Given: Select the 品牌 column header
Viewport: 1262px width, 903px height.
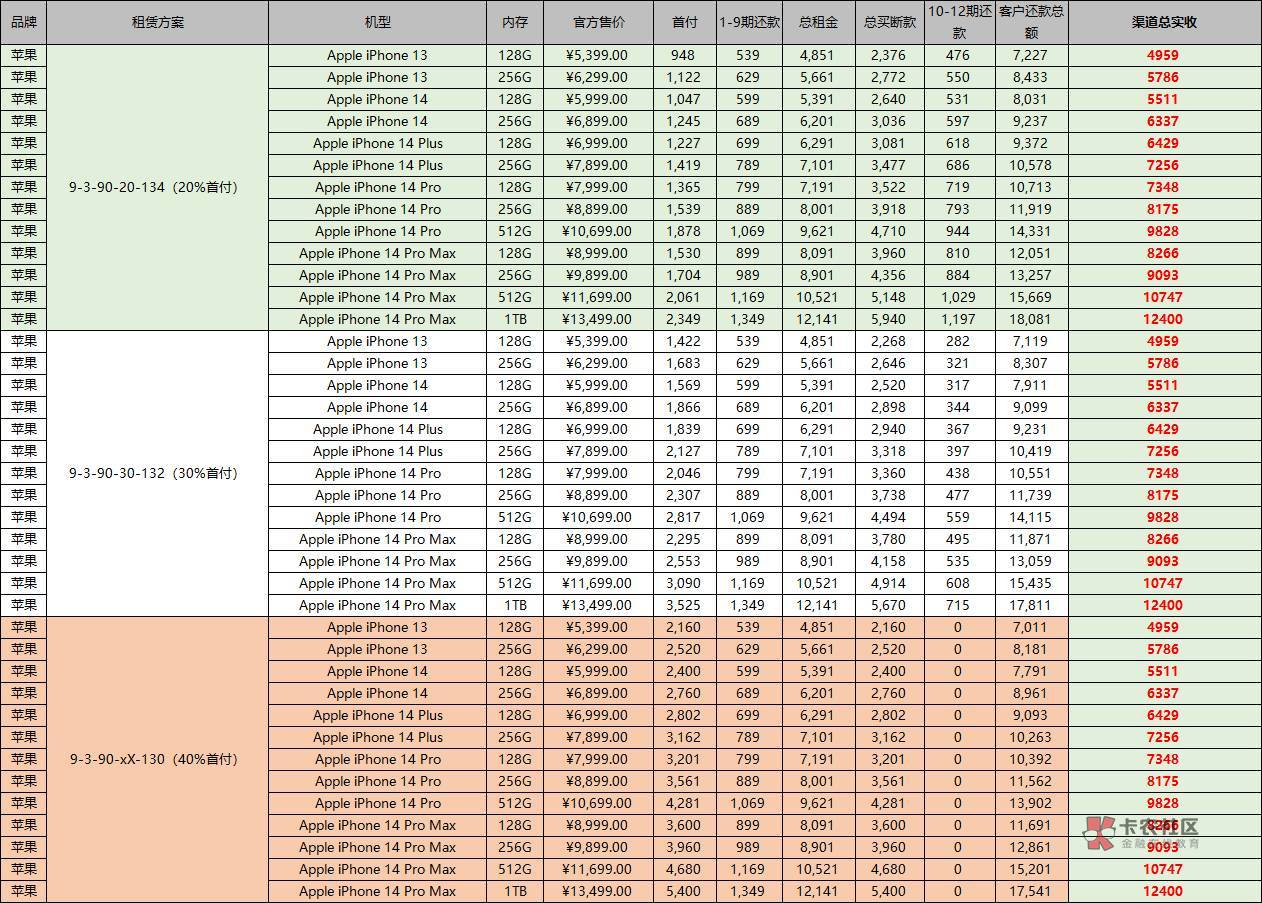Looking at the screenshot, I should (x=23, y=22).
